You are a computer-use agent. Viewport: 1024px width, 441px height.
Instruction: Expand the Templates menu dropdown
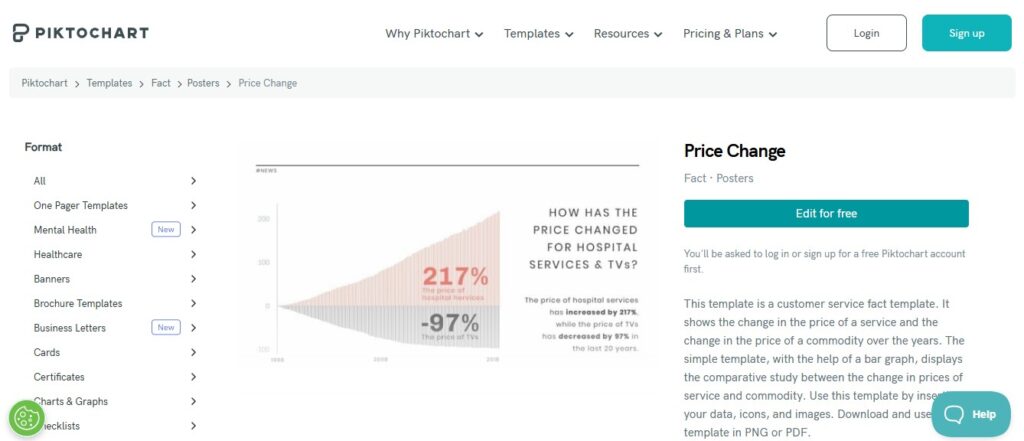tap(539, 33)
